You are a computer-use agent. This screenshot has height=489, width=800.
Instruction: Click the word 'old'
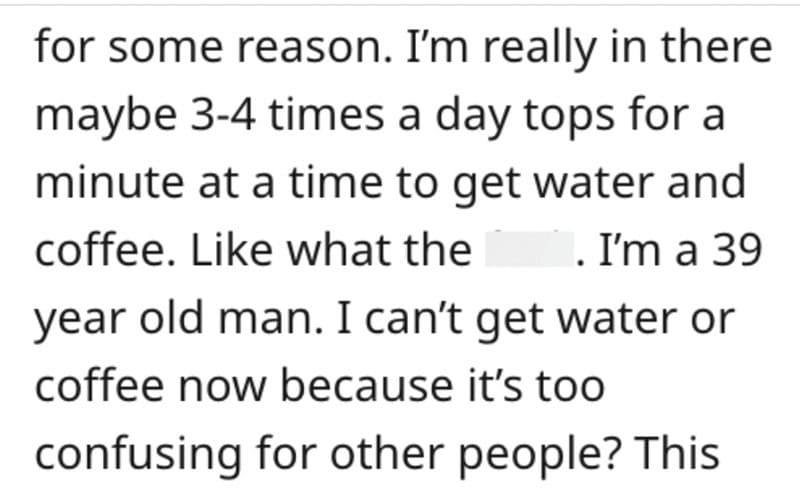pyautogui.click(x=171, y=317)
